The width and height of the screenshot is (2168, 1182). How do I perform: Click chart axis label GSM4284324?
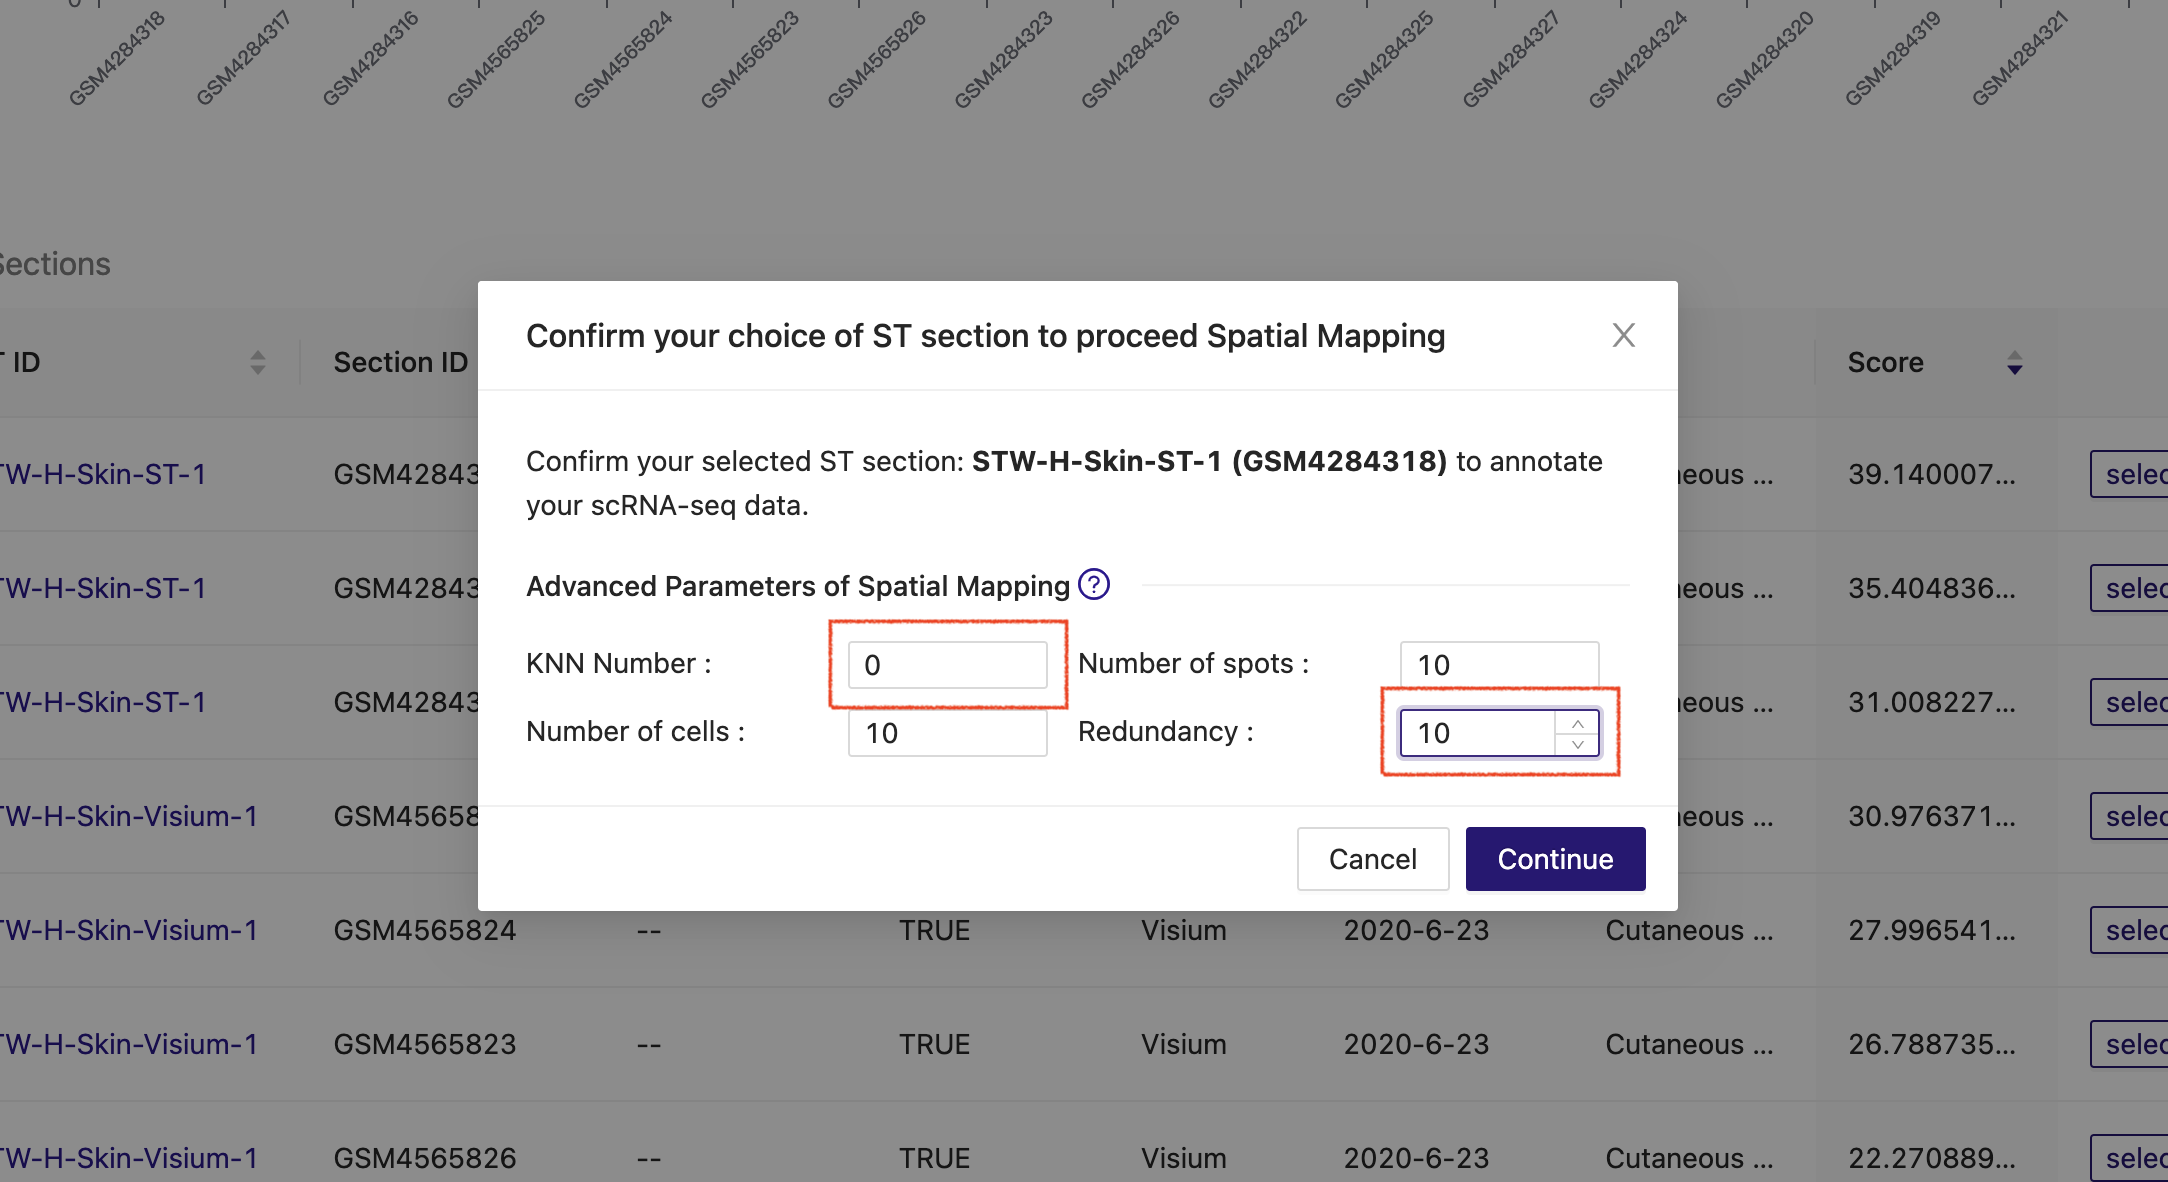1639,58
